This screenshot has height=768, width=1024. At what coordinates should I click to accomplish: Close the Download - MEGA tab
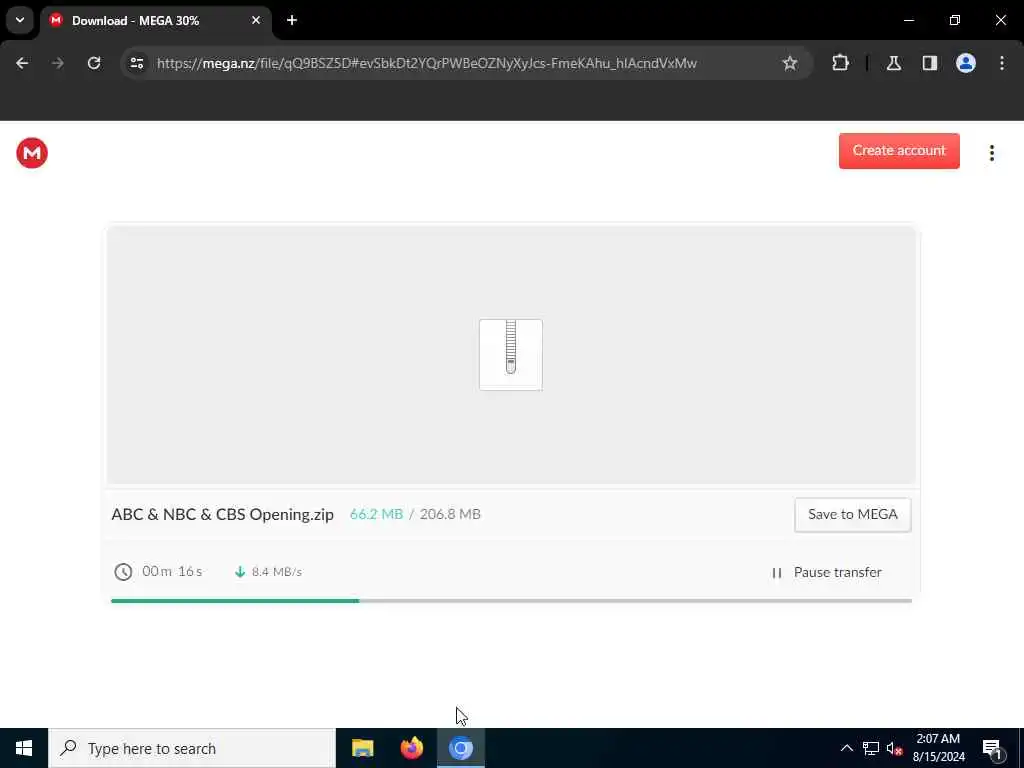point(256,20)
